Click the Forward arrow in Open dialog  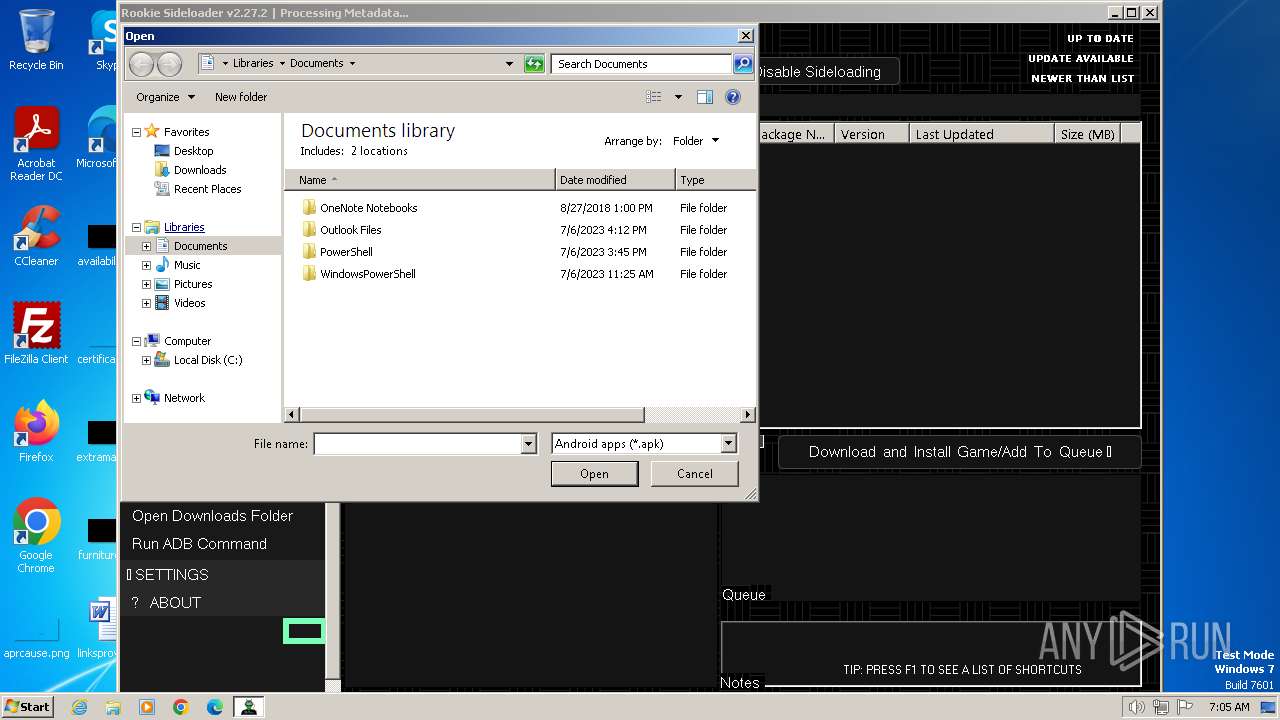click(x=169, y=64)
